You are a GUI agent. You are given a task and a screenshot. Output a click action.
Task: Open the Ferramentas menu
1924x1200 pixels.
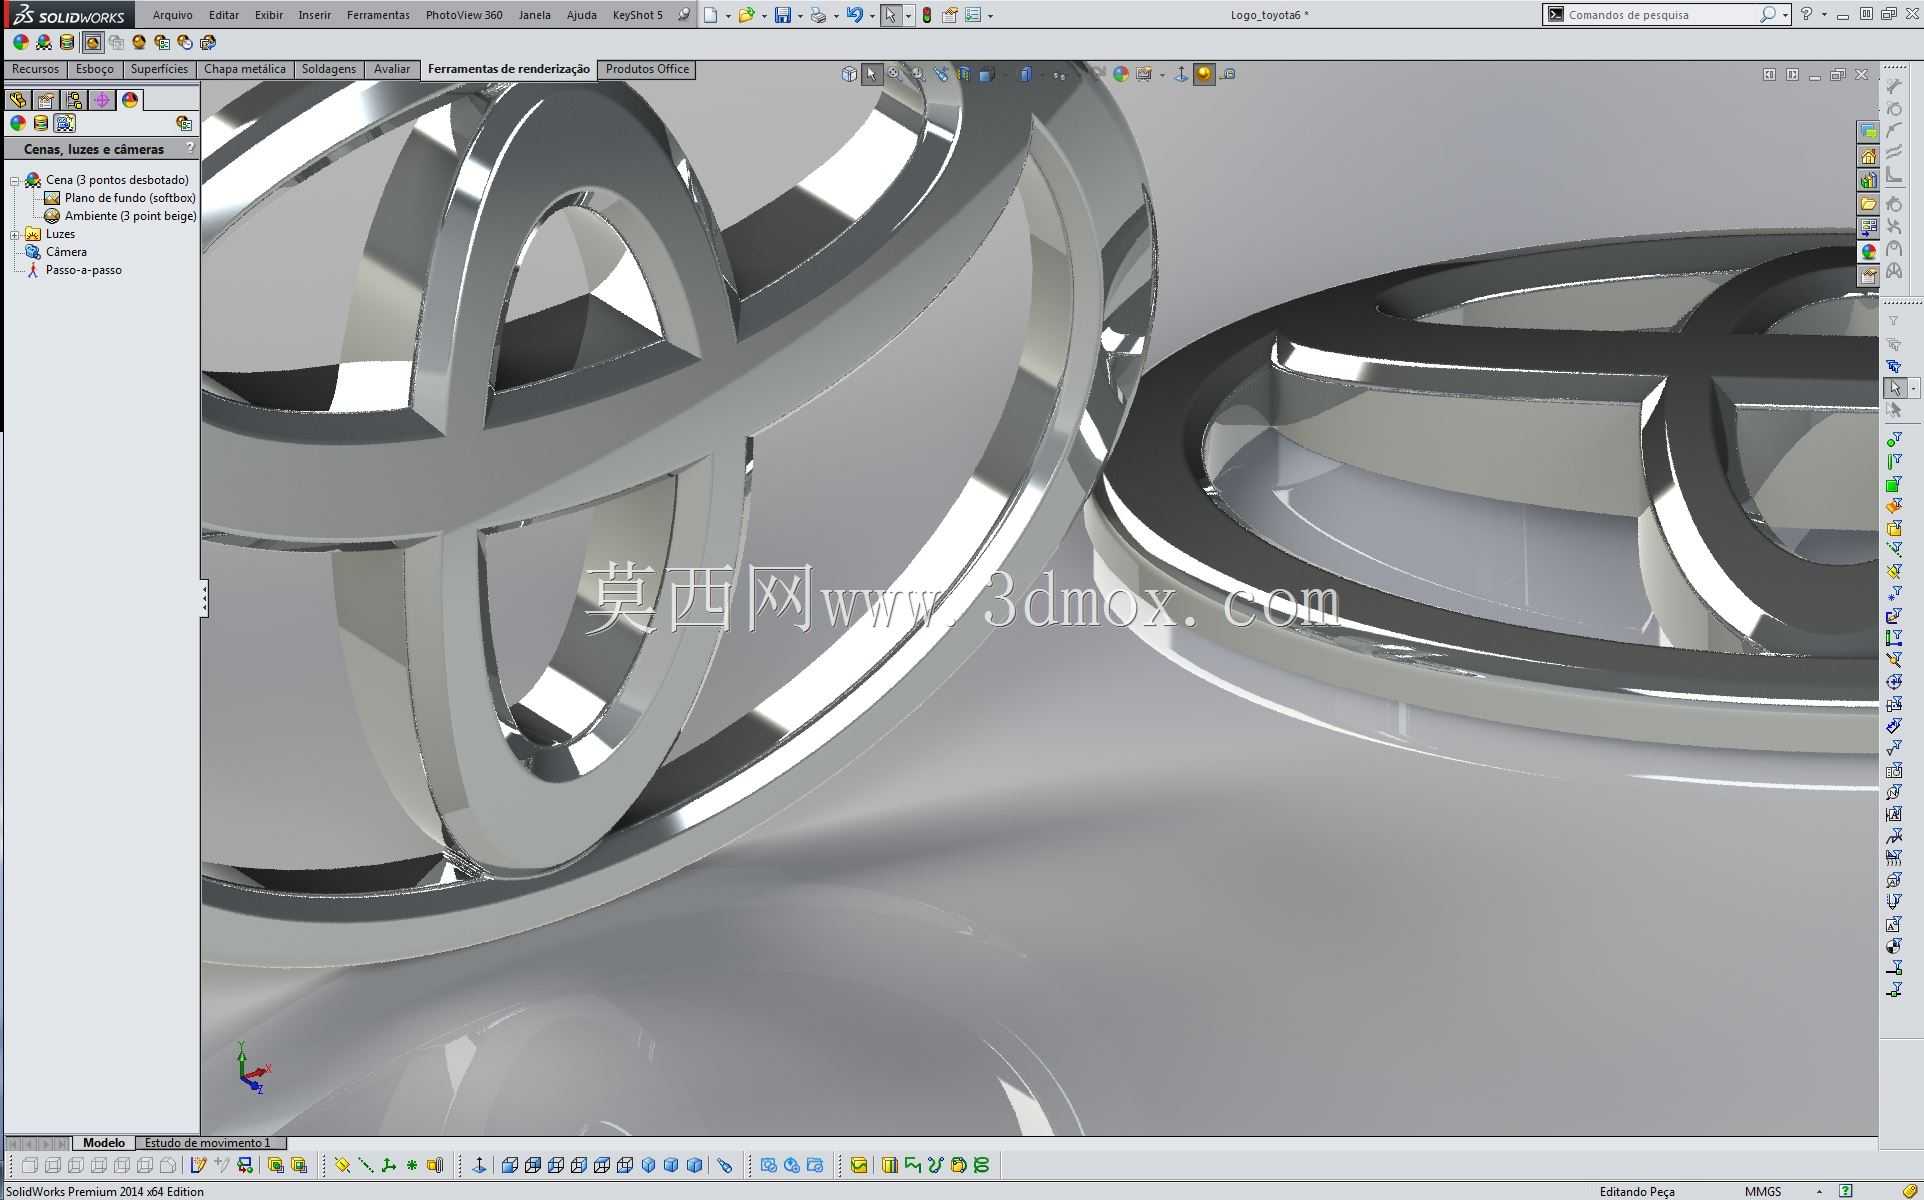coord(378,15)
